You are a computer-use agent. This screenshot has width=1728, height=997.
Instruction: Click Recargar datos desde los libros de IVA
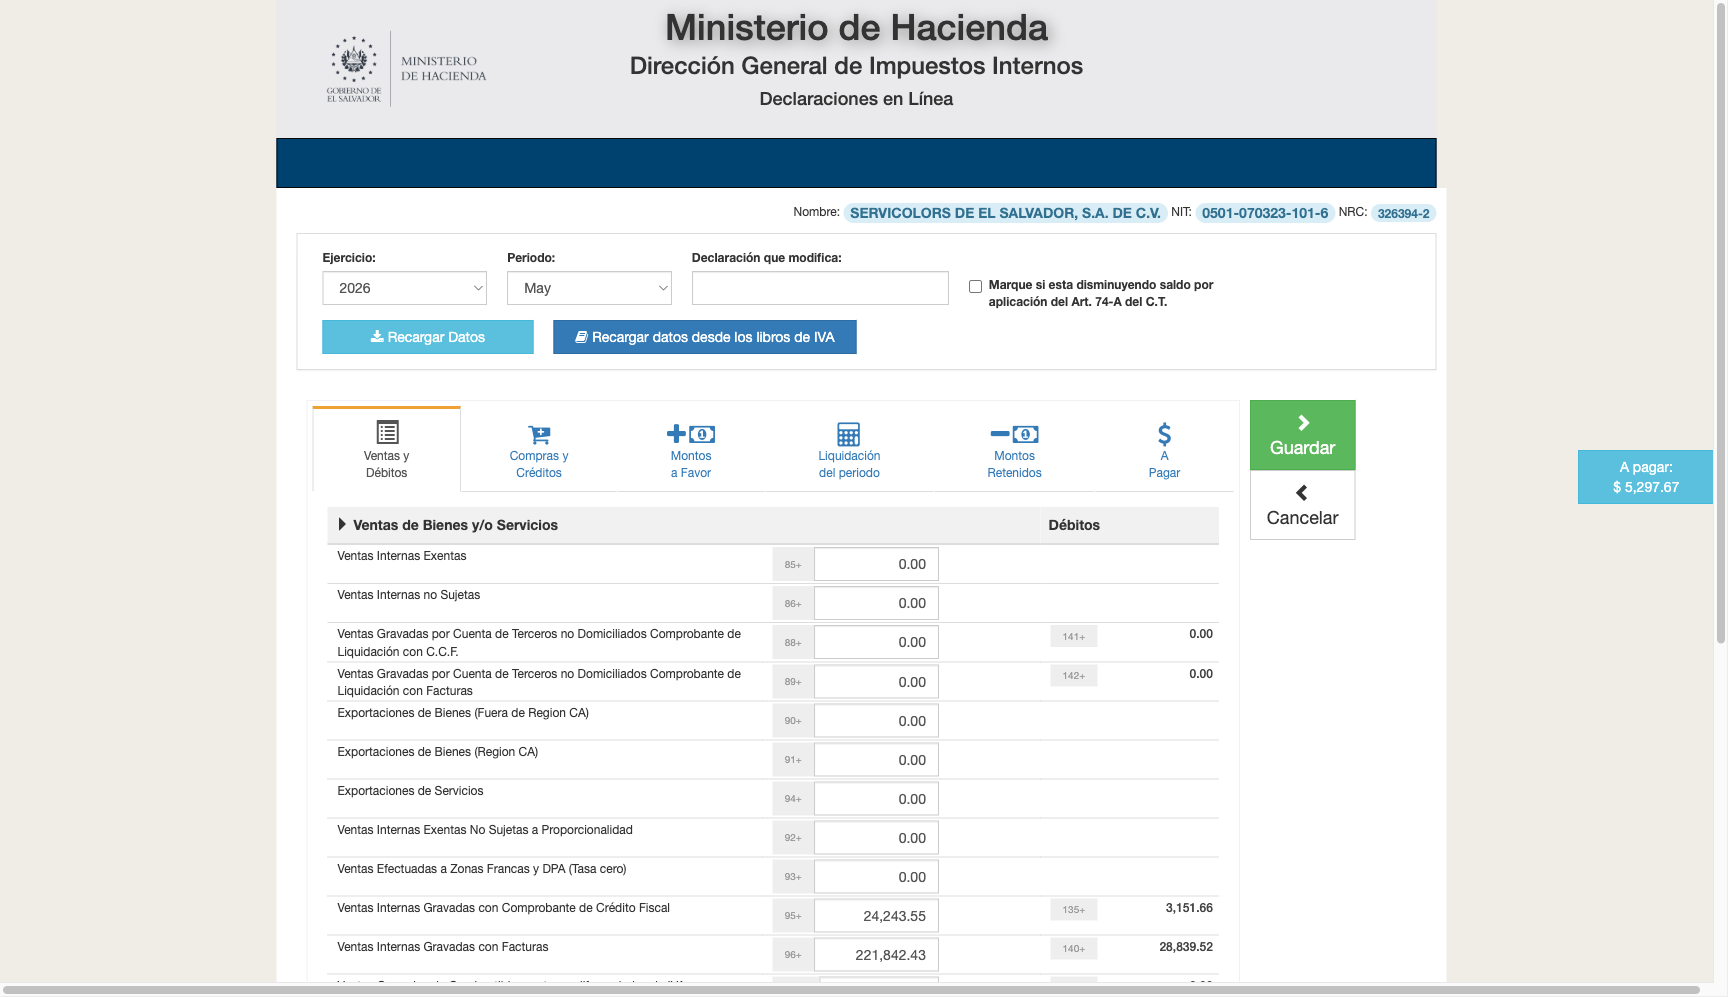click(x=705, y=337)
